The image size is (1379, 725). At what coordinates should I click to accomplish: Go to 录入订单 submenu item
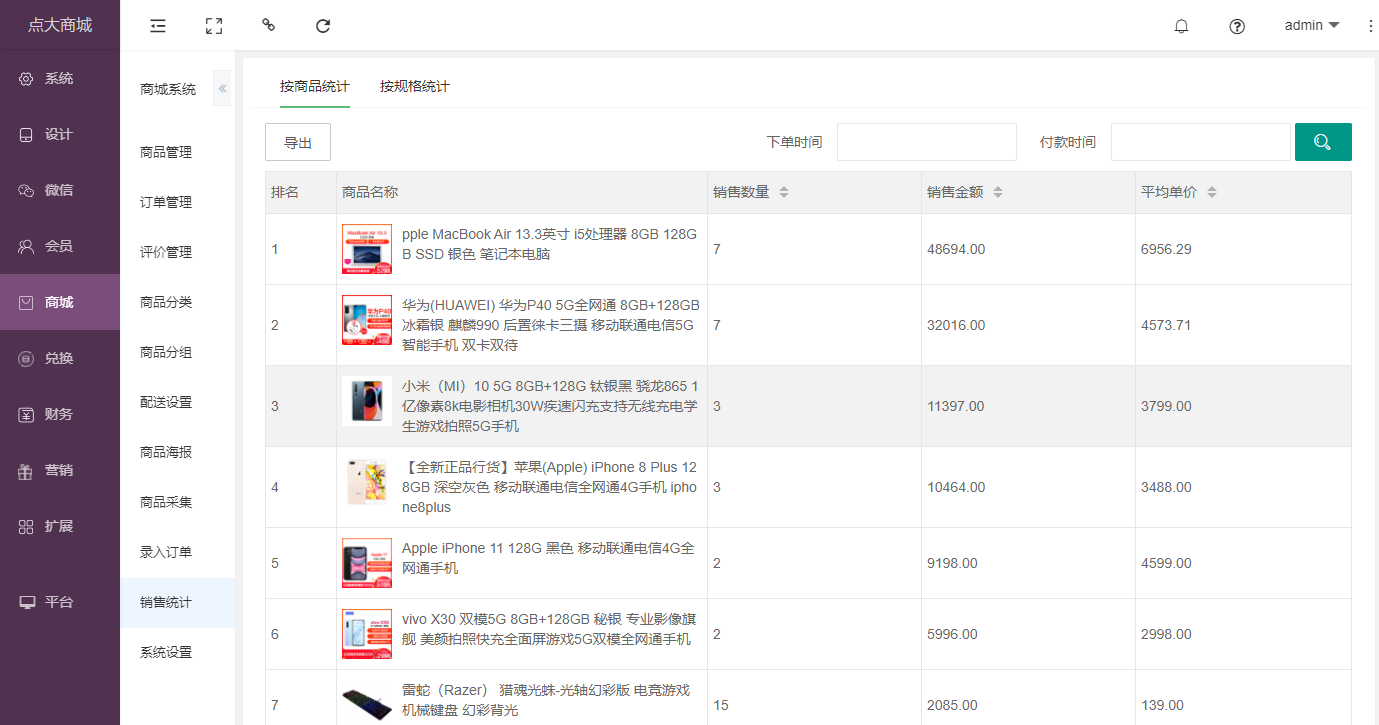pos(178,552)
